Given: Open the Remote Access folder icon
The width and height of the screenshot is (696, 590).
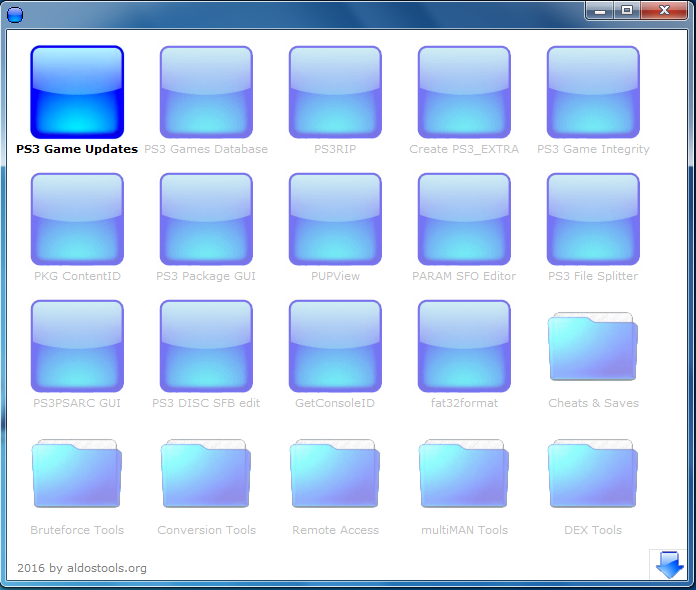Looking at the screenshot, I should (x=335, y=473).
